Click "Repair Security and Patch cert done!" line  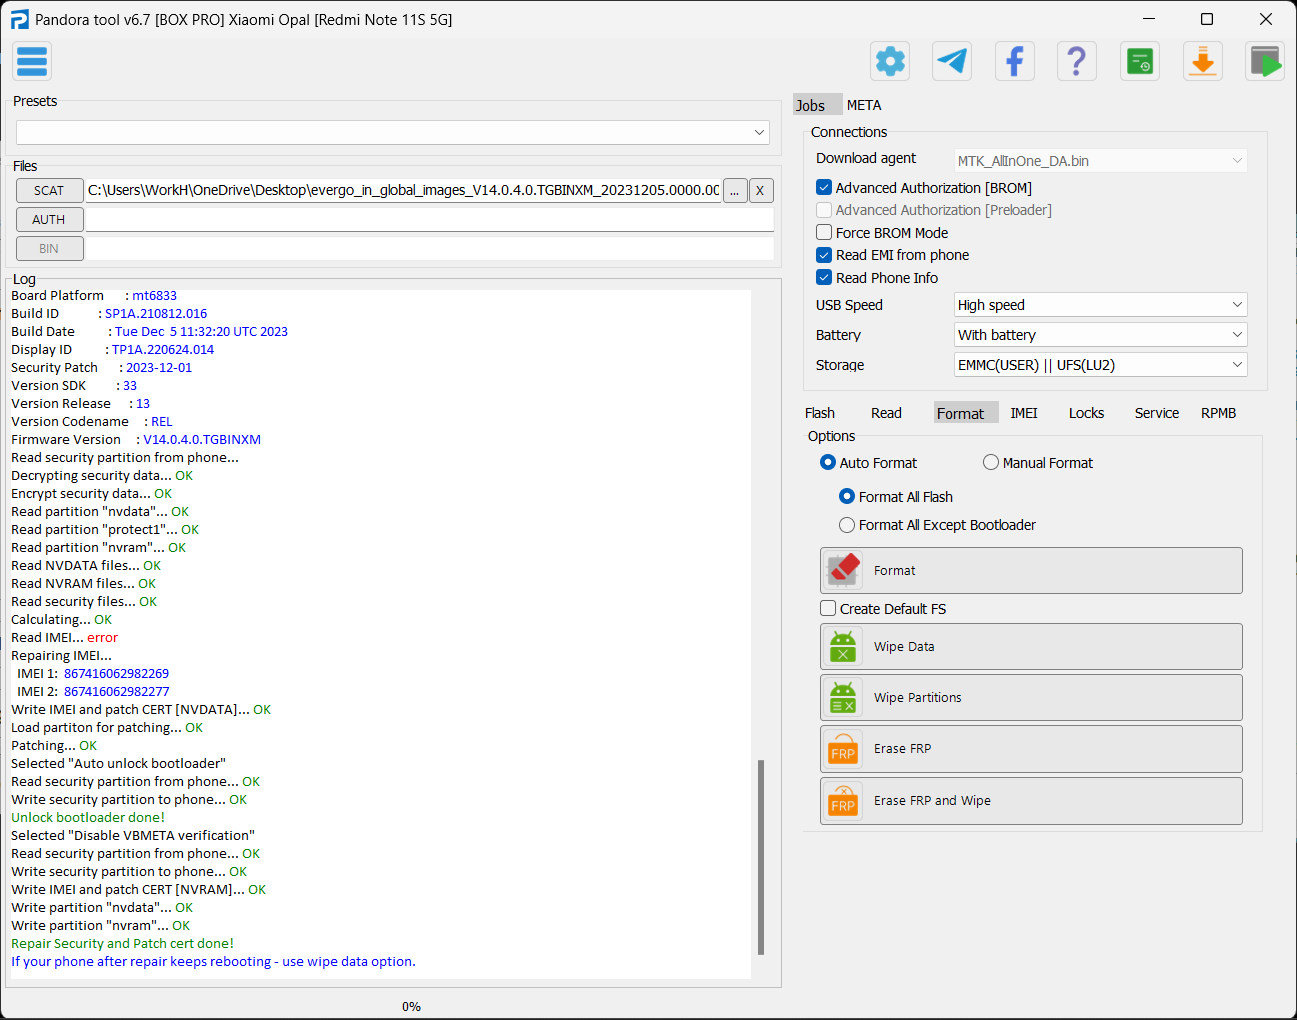pos(122,943)
